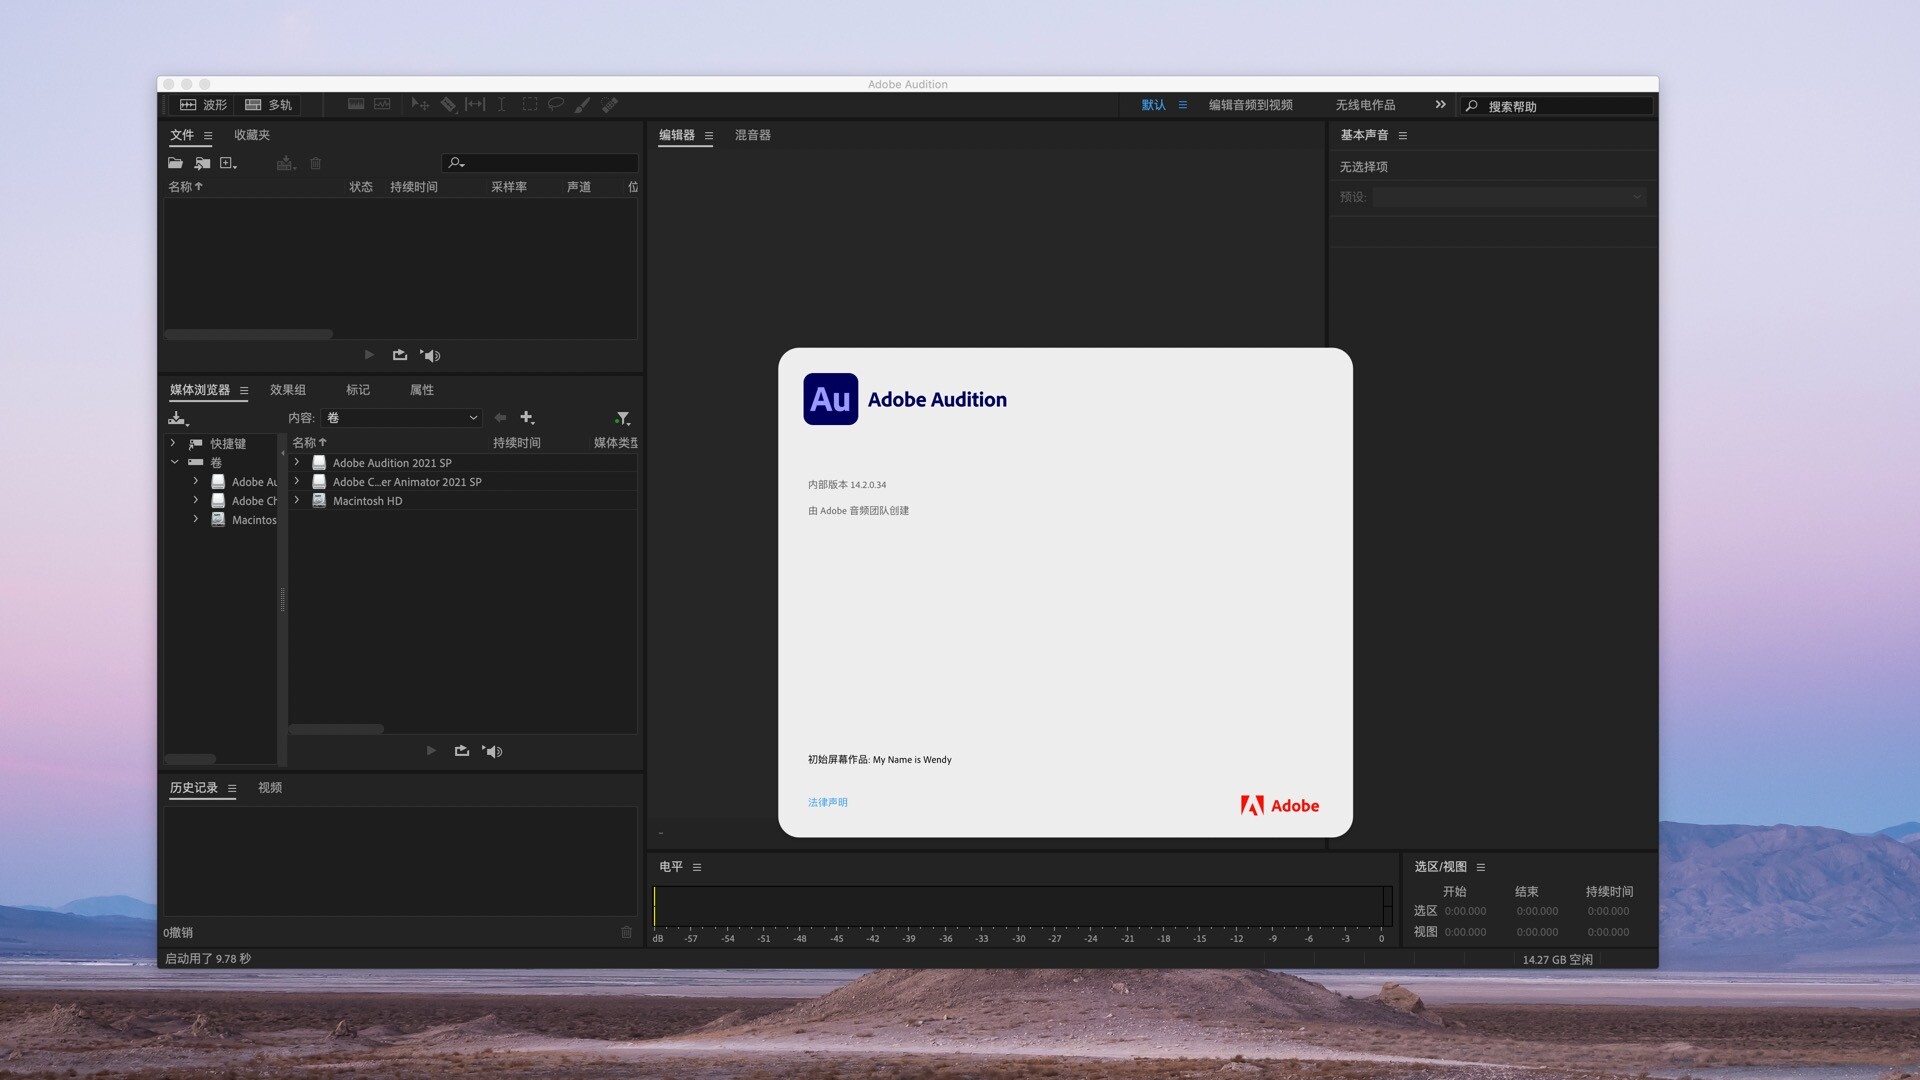
Task: Open the New File dropdown icon
Action: pyautogui.click(x=228, y=163)
